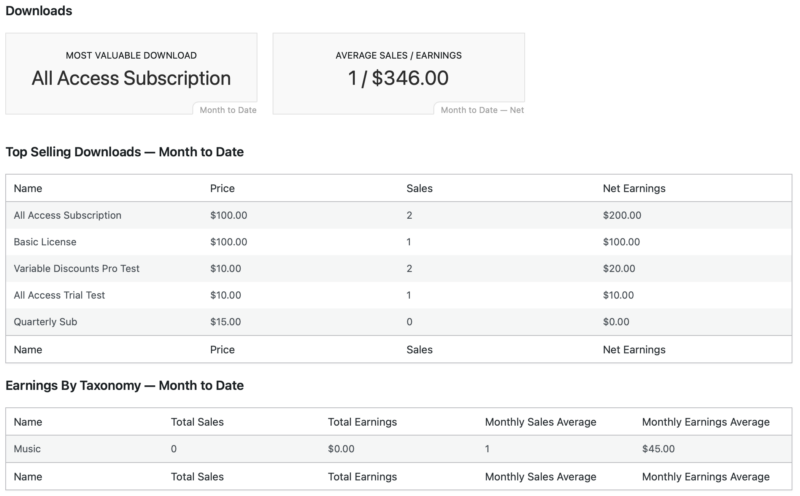
Task: Select the 'Month to Date' label under Most Valuable Download
Action: pyautogui.click(x=225, y=109)
